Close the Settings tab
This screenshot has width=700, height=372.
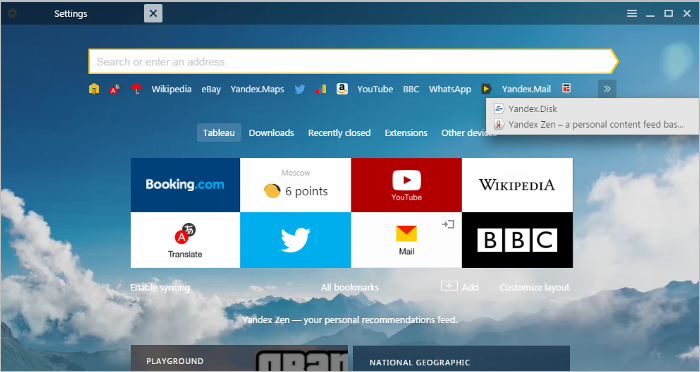(x=153, y=13)
